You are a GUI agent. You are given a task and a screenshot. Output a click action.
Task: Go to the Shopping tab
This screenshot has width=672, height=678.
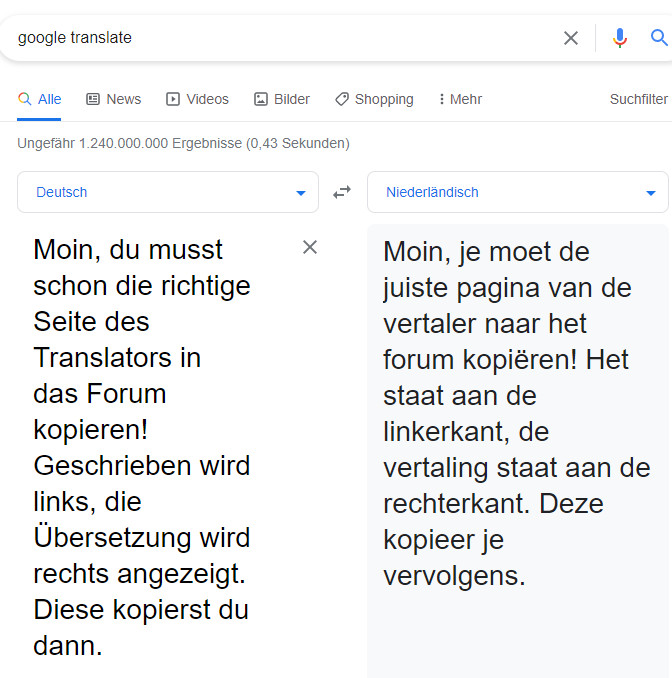(374, 99)
